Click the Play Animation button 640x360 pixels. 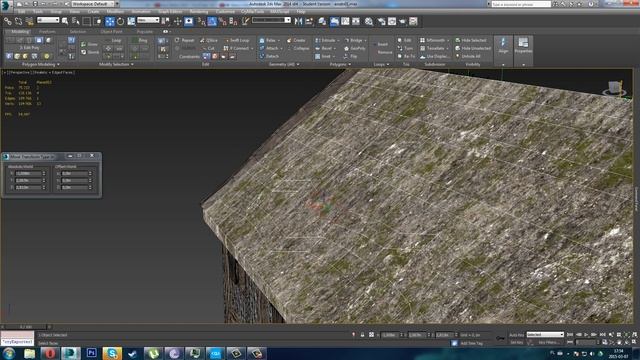coord(586,335)
